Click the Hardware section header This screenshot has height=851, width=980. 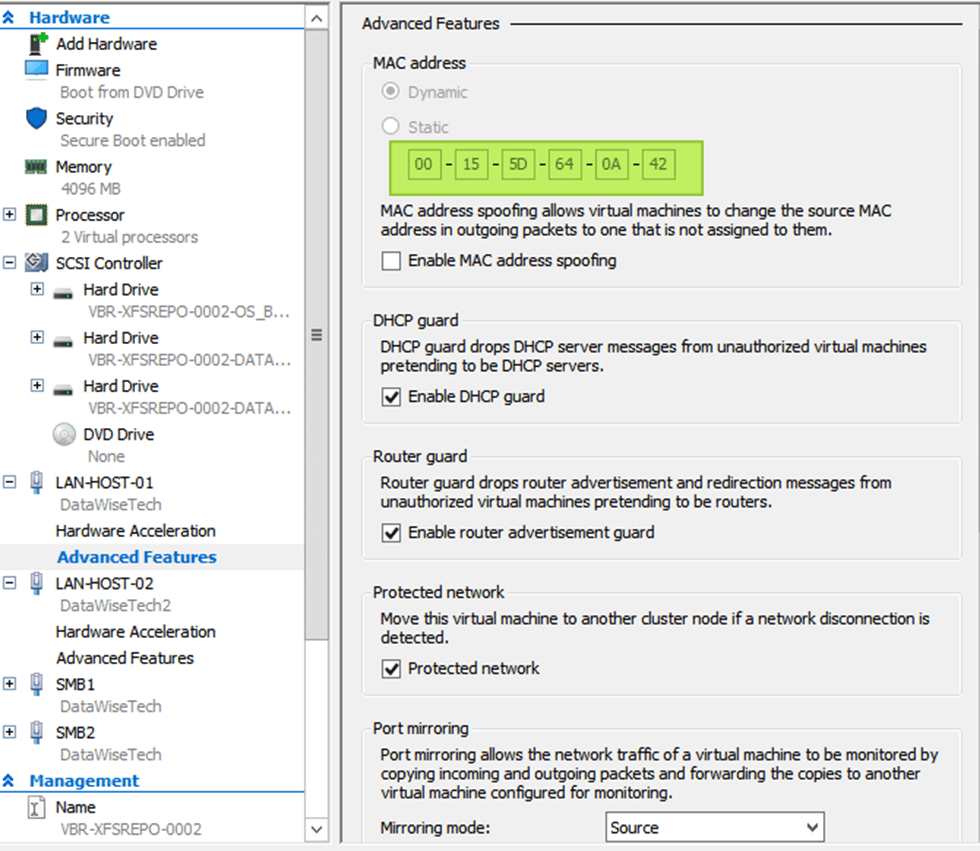tap(69, 17)
